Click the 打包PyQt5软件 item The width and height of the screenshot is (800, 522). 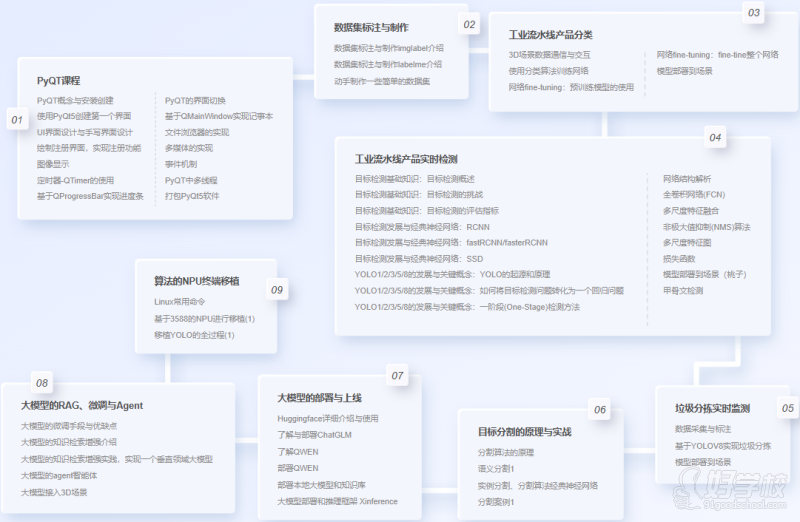coord(192,196)
